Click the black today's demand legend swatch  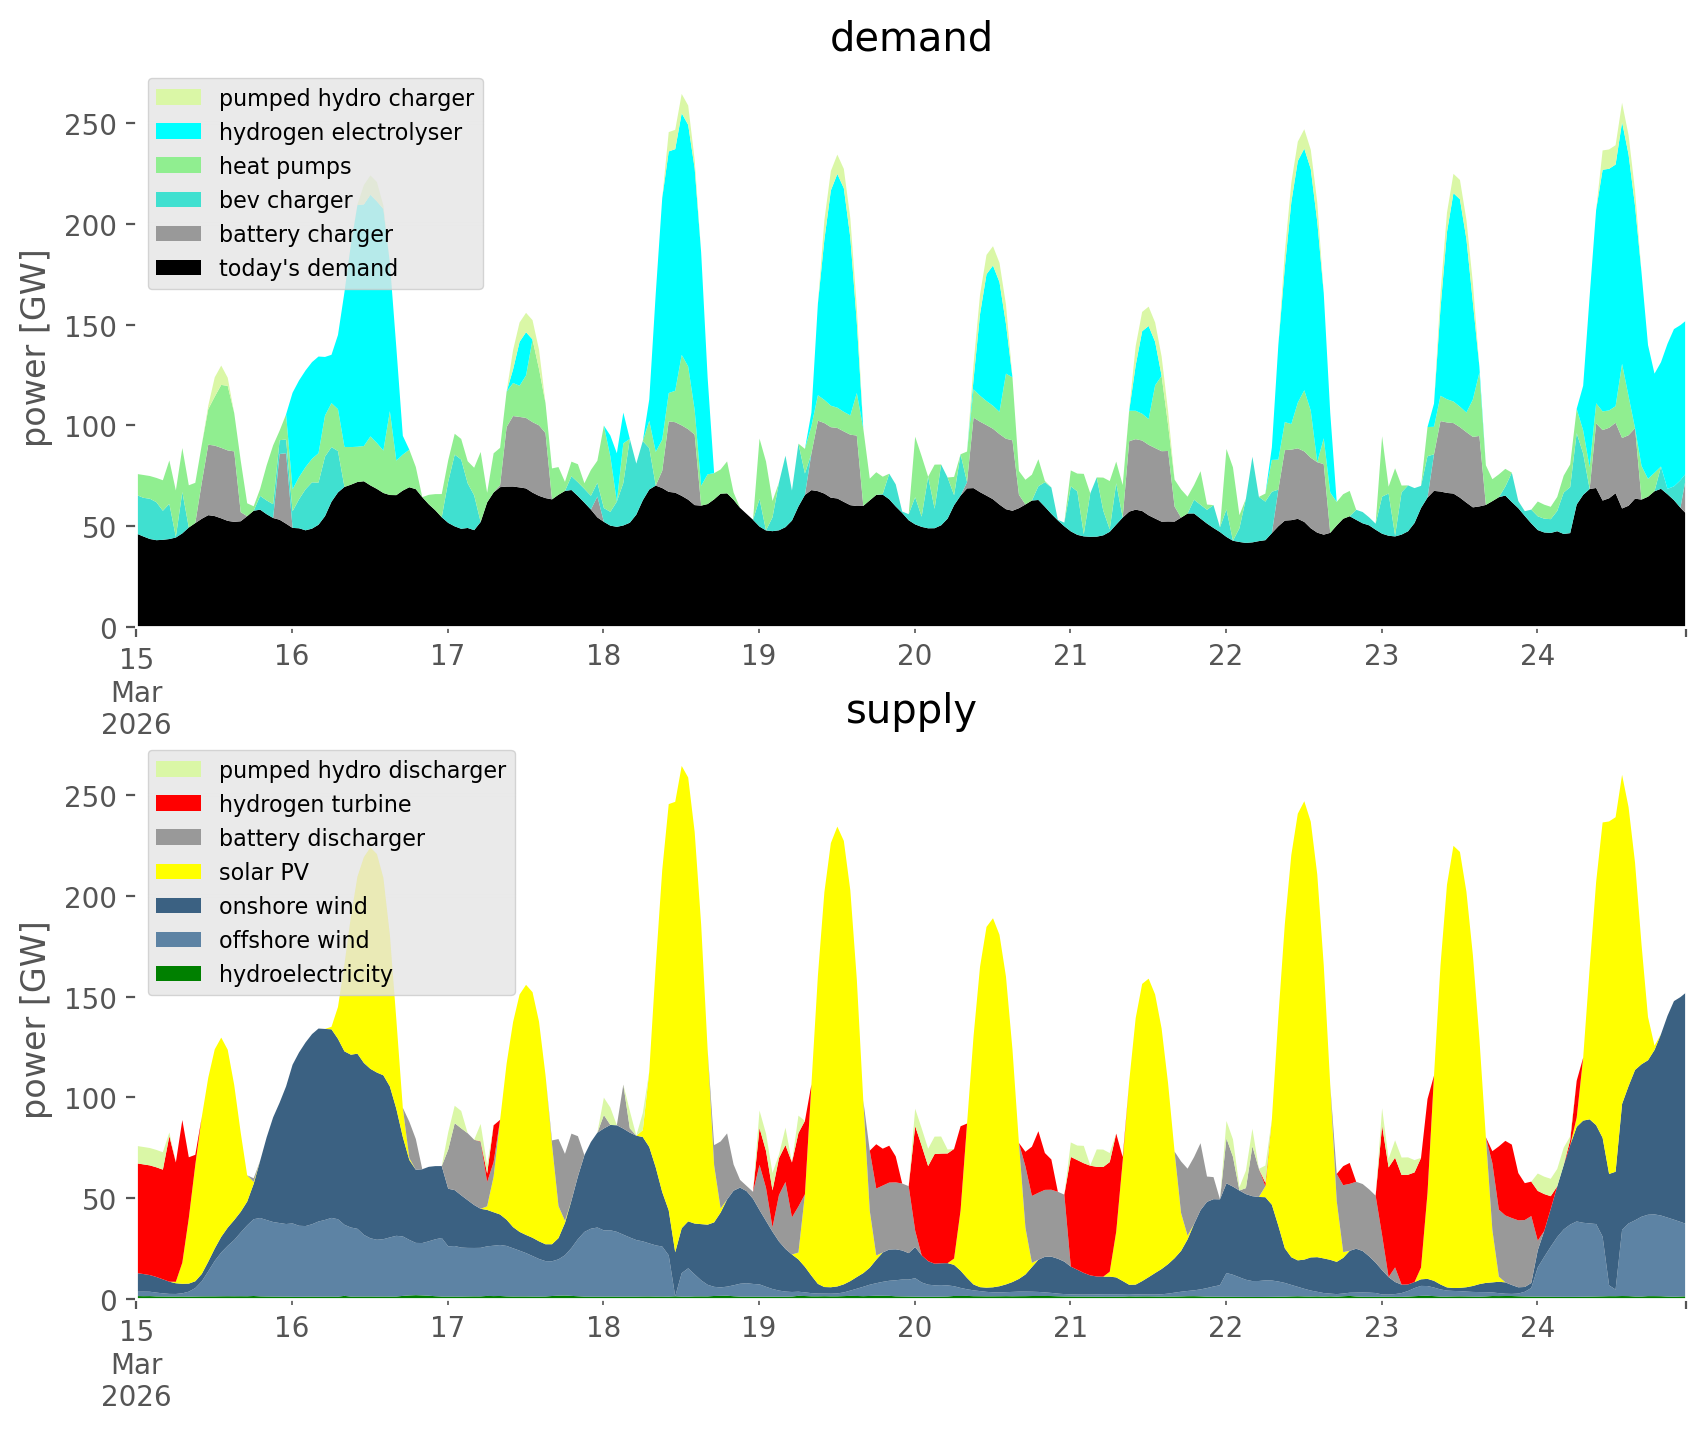point(180,268)
